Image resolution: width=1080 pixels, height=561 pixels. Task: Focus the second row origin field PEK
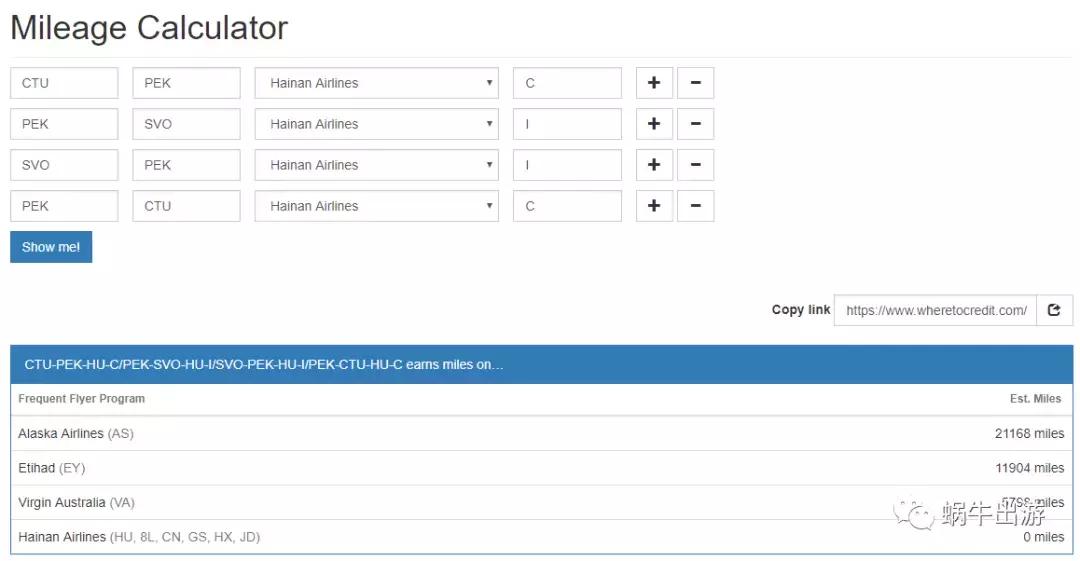click(x=64, y=124)
